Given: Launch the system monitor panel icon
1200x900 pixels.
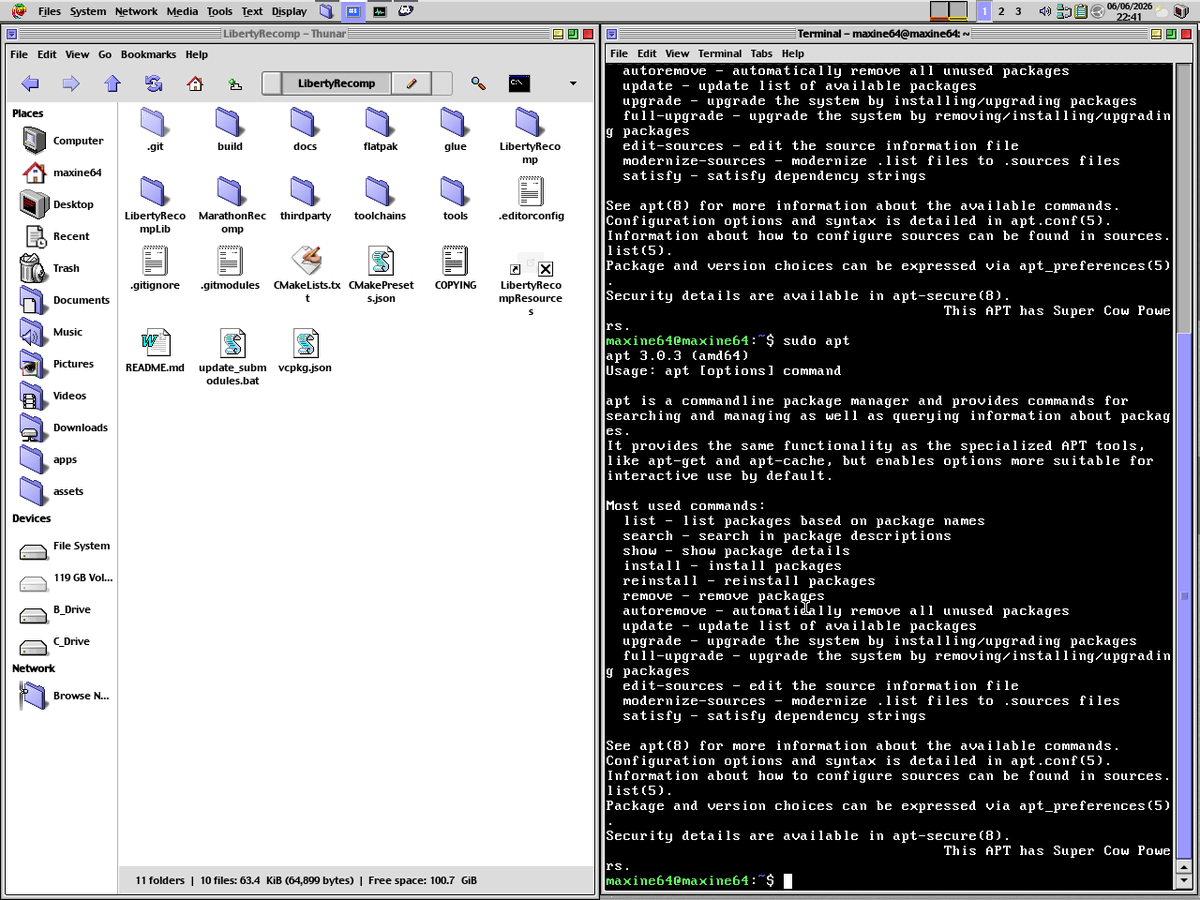Looking at the screenshot, I should 379,11.
